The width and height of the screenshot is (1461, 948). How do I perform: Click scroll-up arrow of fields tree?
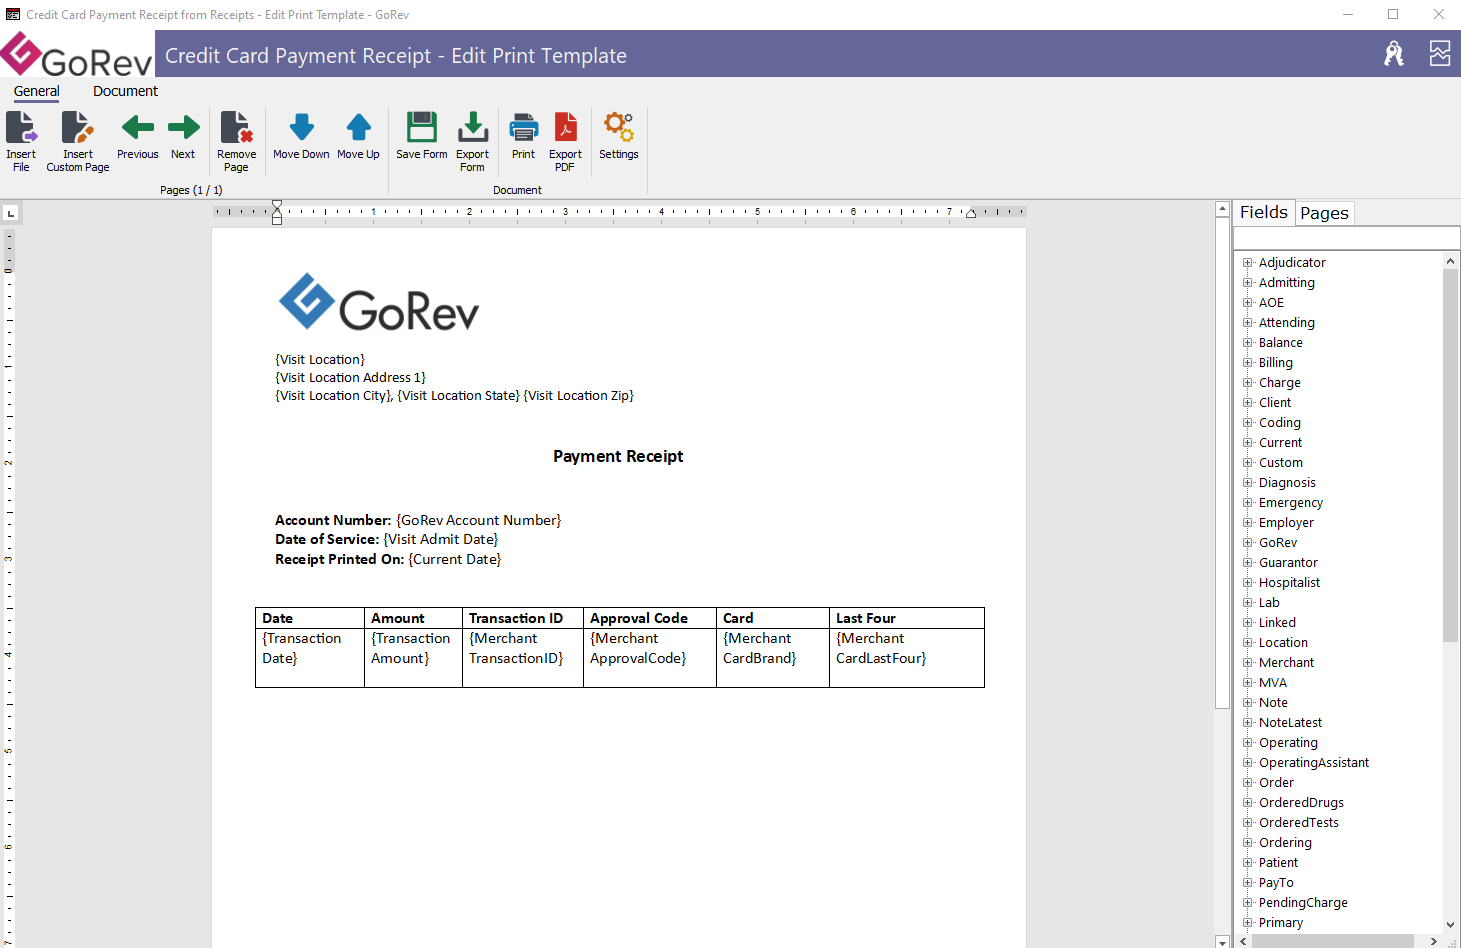coord(1451,261)
